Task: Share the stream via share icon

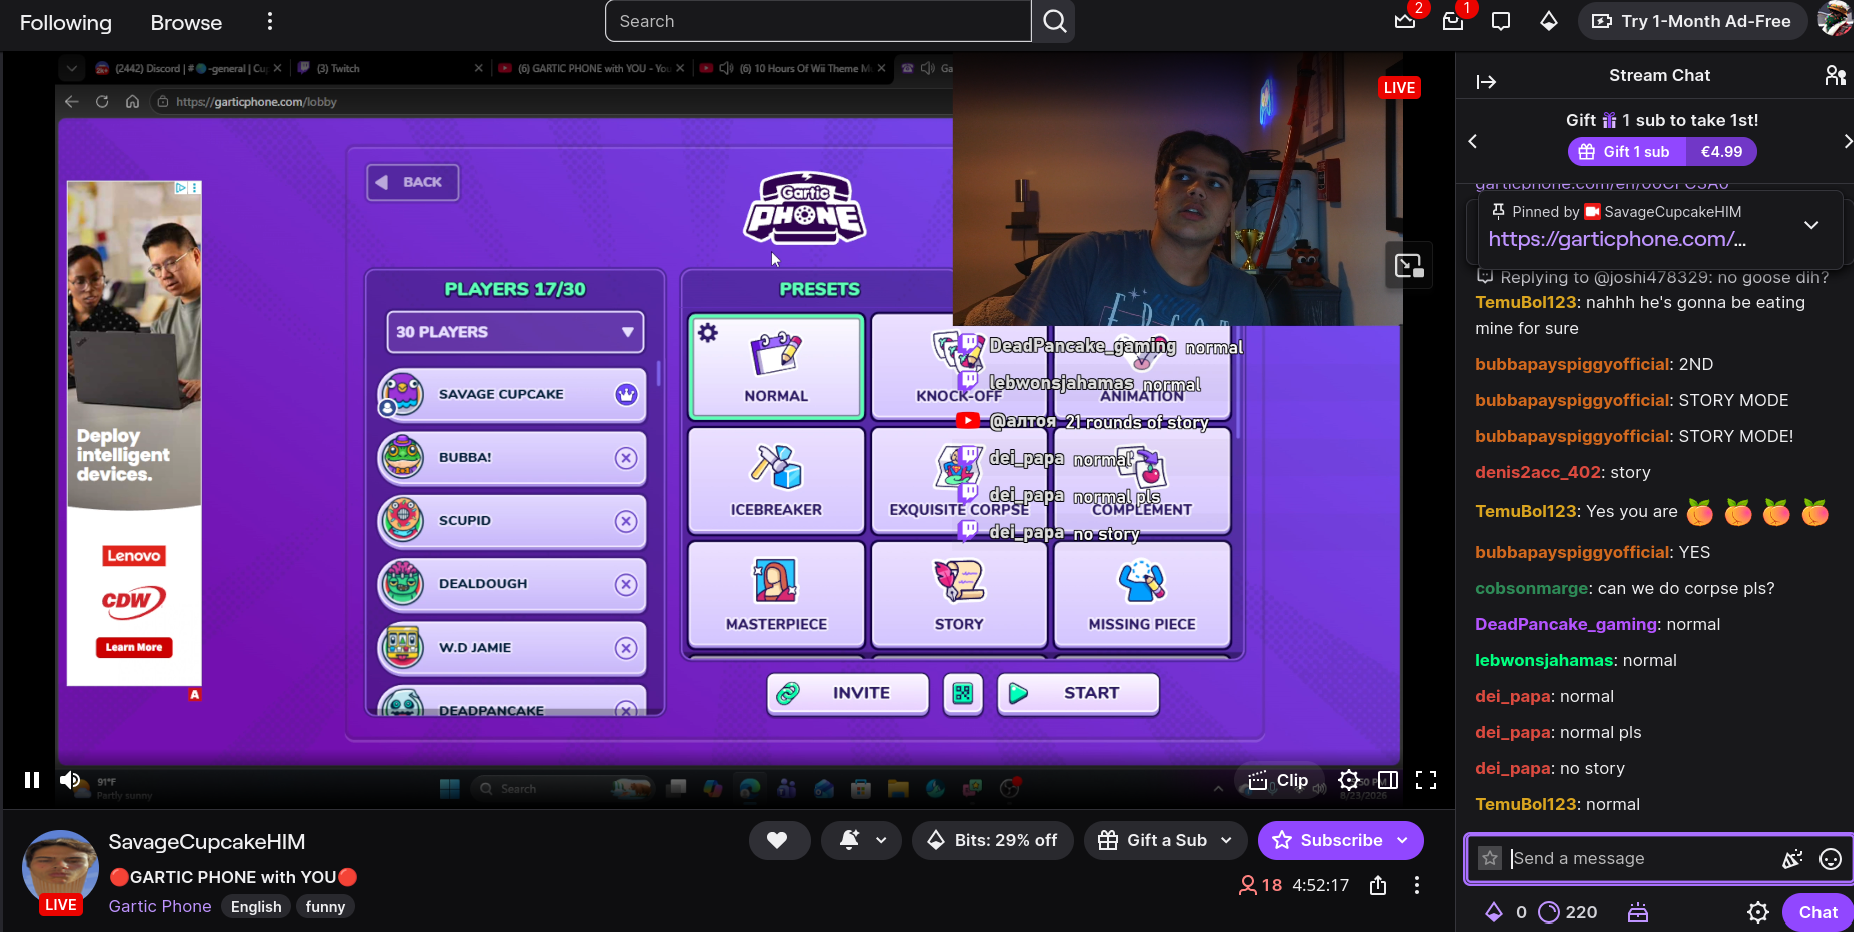Action: click(1378, 885)
